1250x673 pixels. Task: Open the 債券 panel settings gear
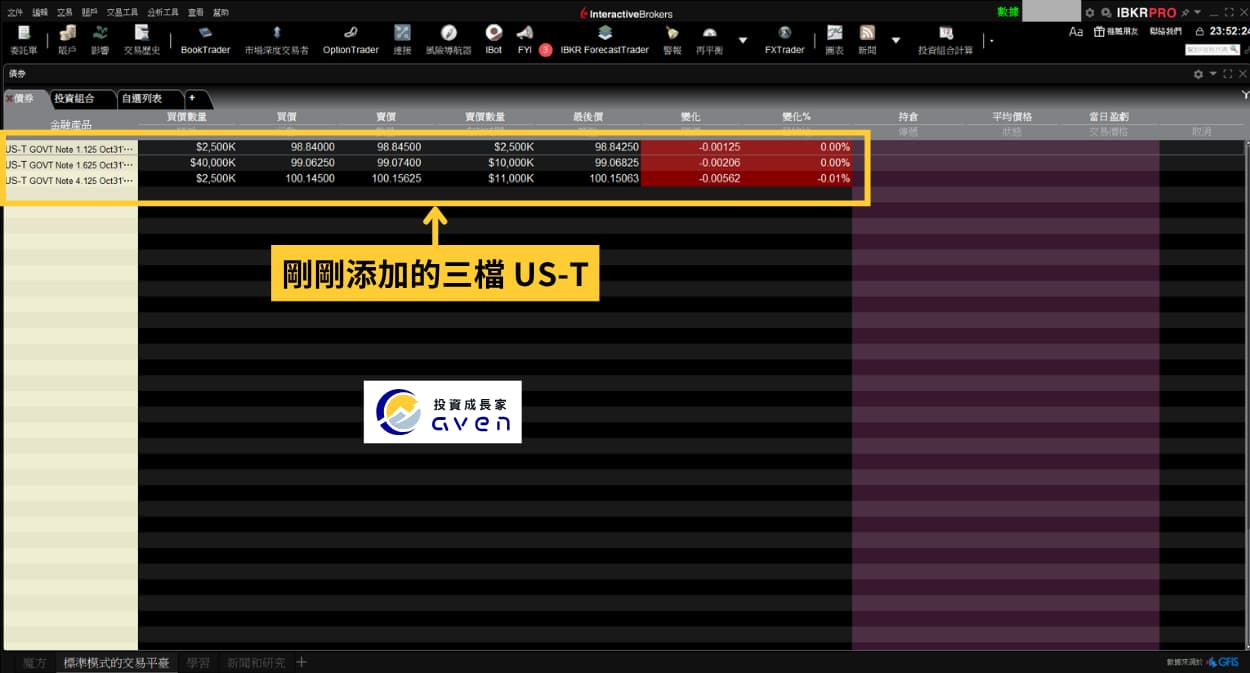pos(1199,74)
